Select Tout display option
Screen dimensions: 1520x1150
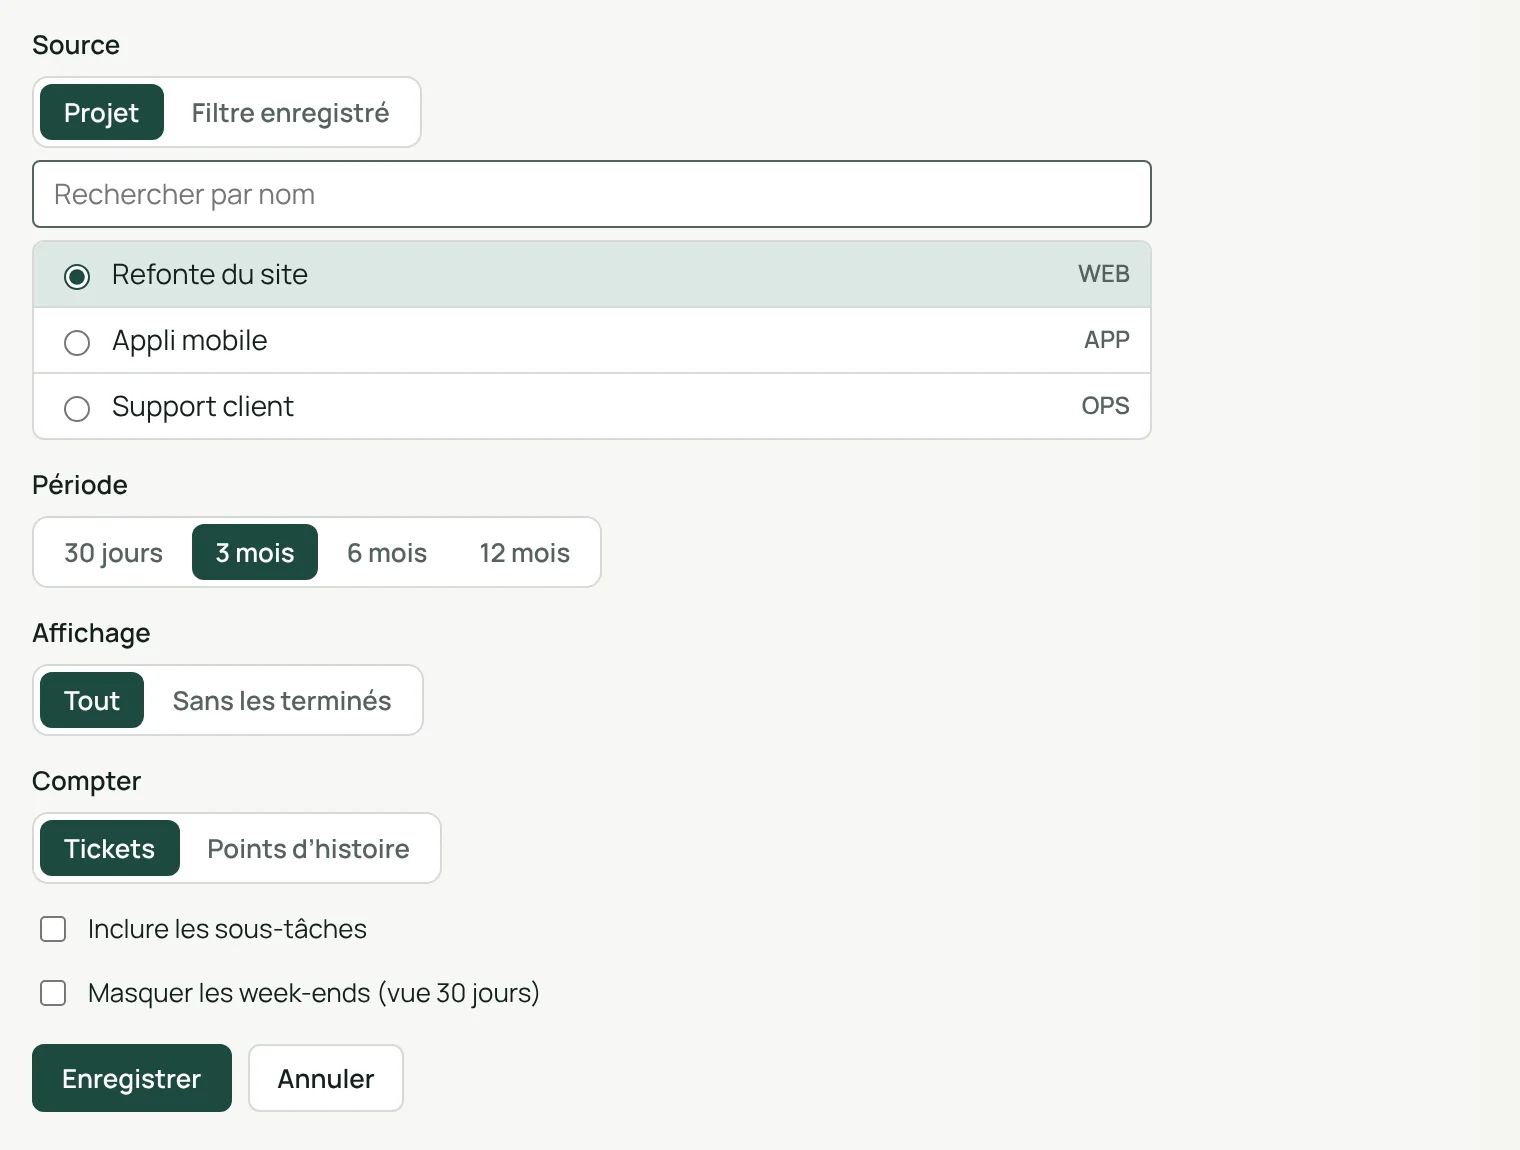coord(92,700)
